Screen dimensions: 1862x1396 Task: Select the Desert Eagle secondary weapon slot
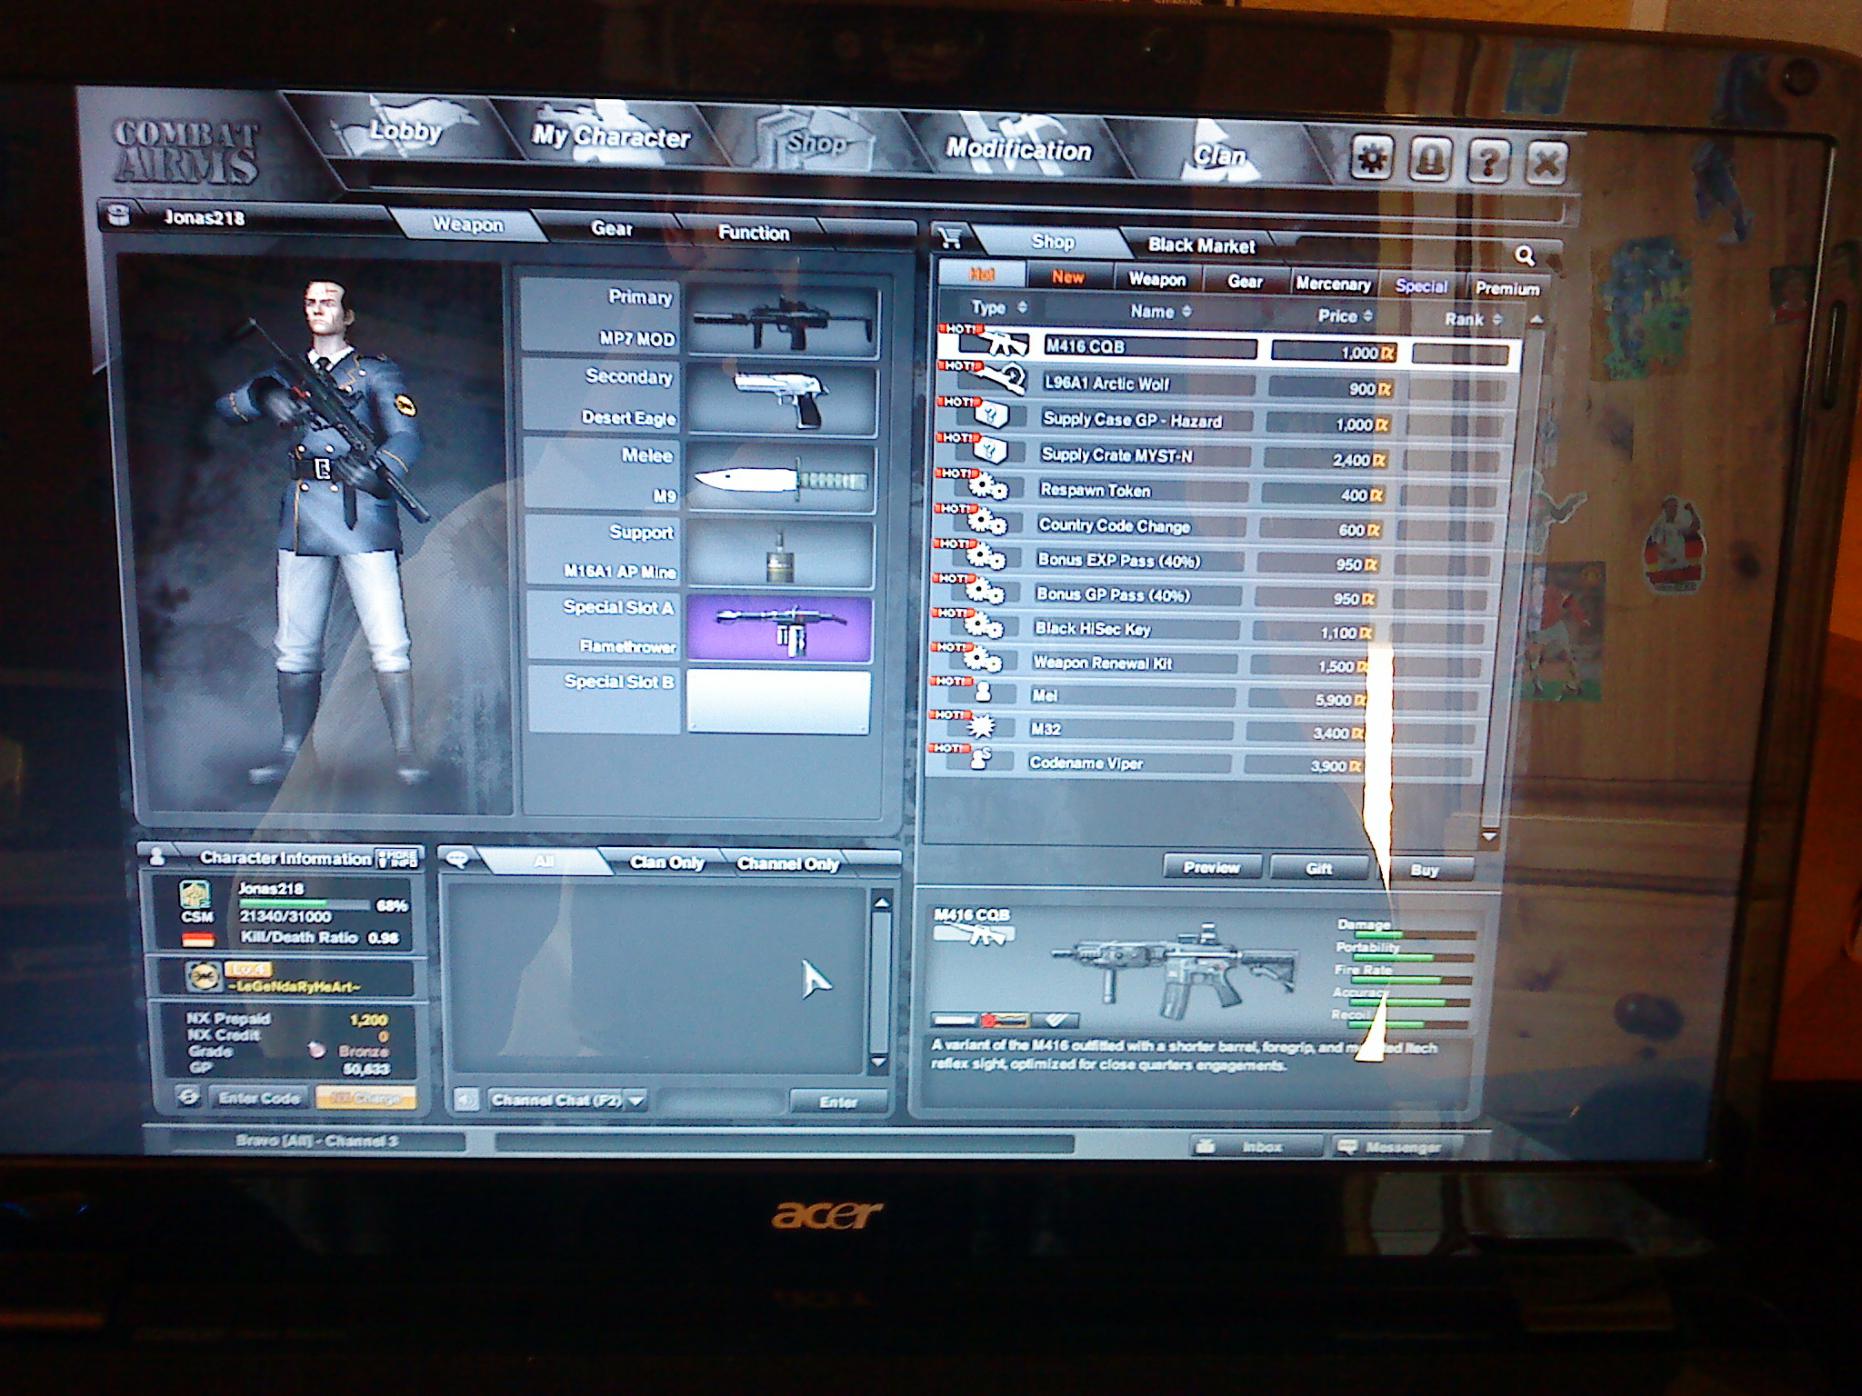tap(782, 400)
